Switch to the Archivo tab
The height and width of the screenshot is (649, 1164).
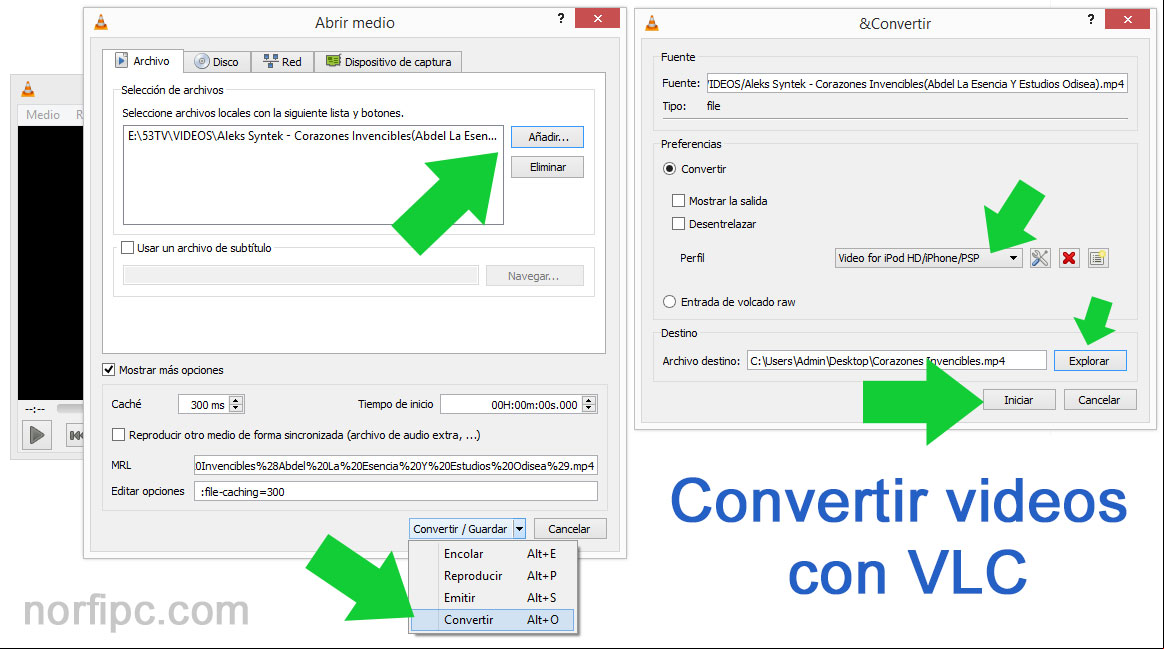143,61
